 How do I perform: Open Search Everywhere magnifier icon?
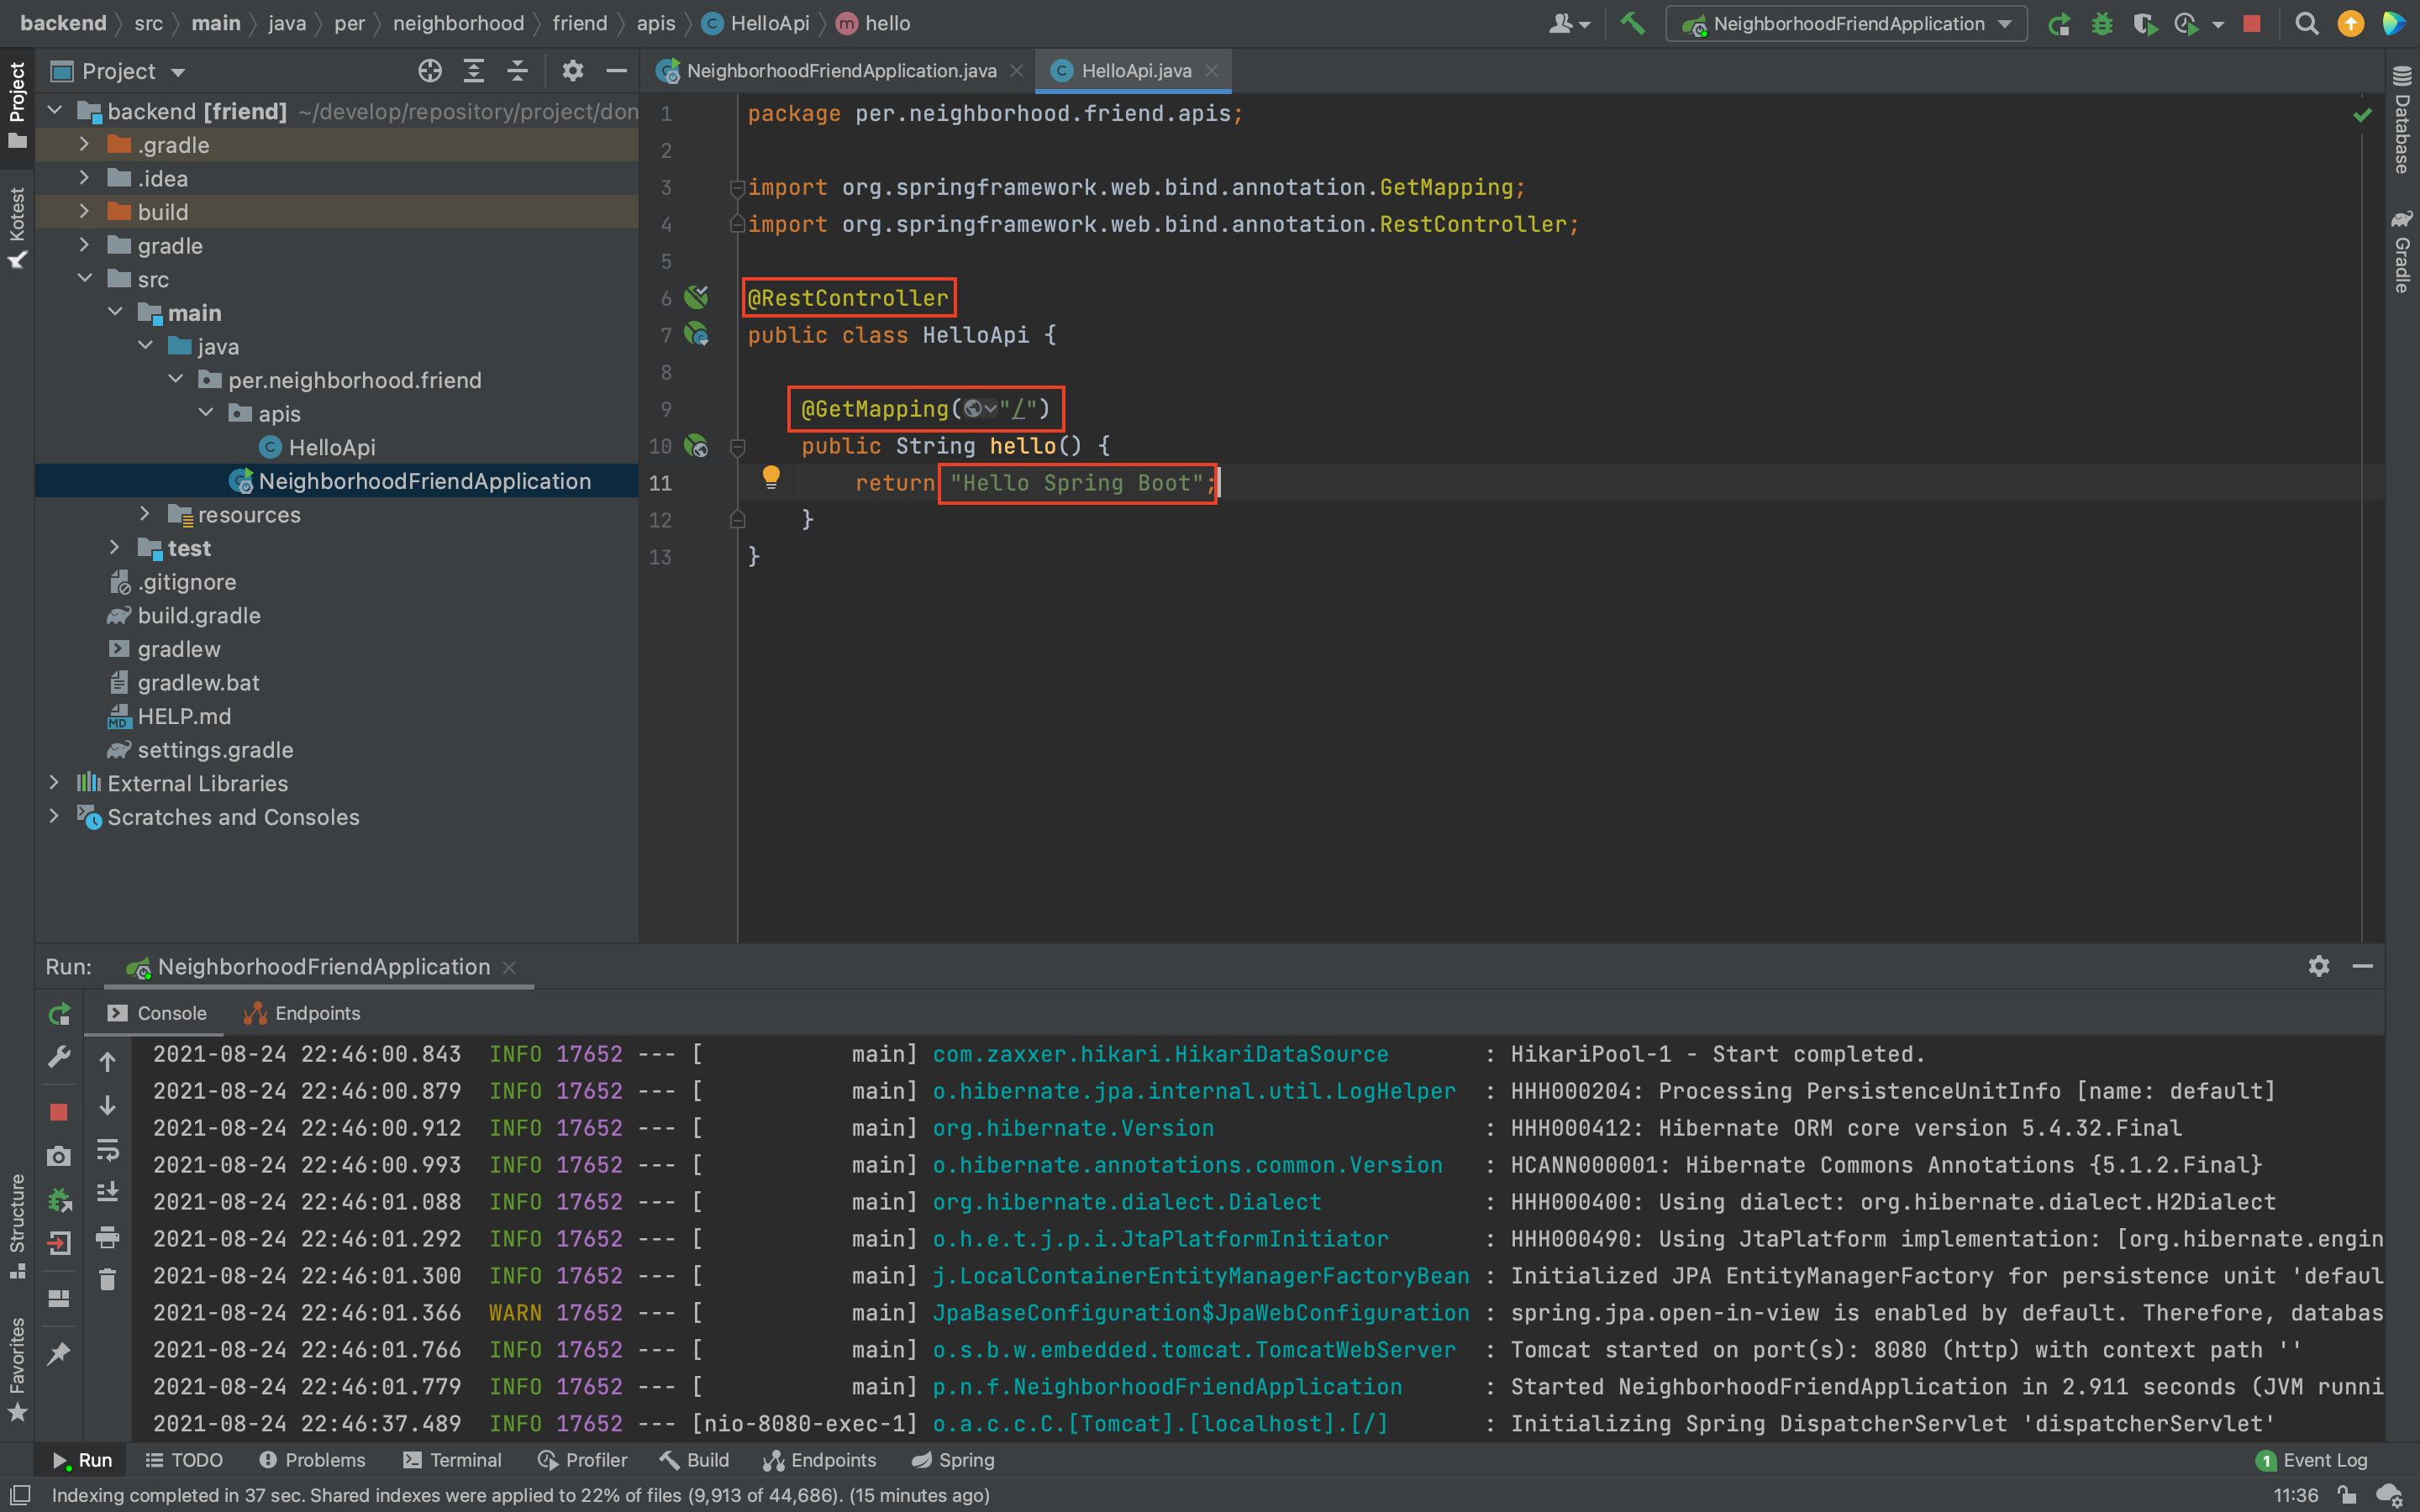click(2306, 23)
